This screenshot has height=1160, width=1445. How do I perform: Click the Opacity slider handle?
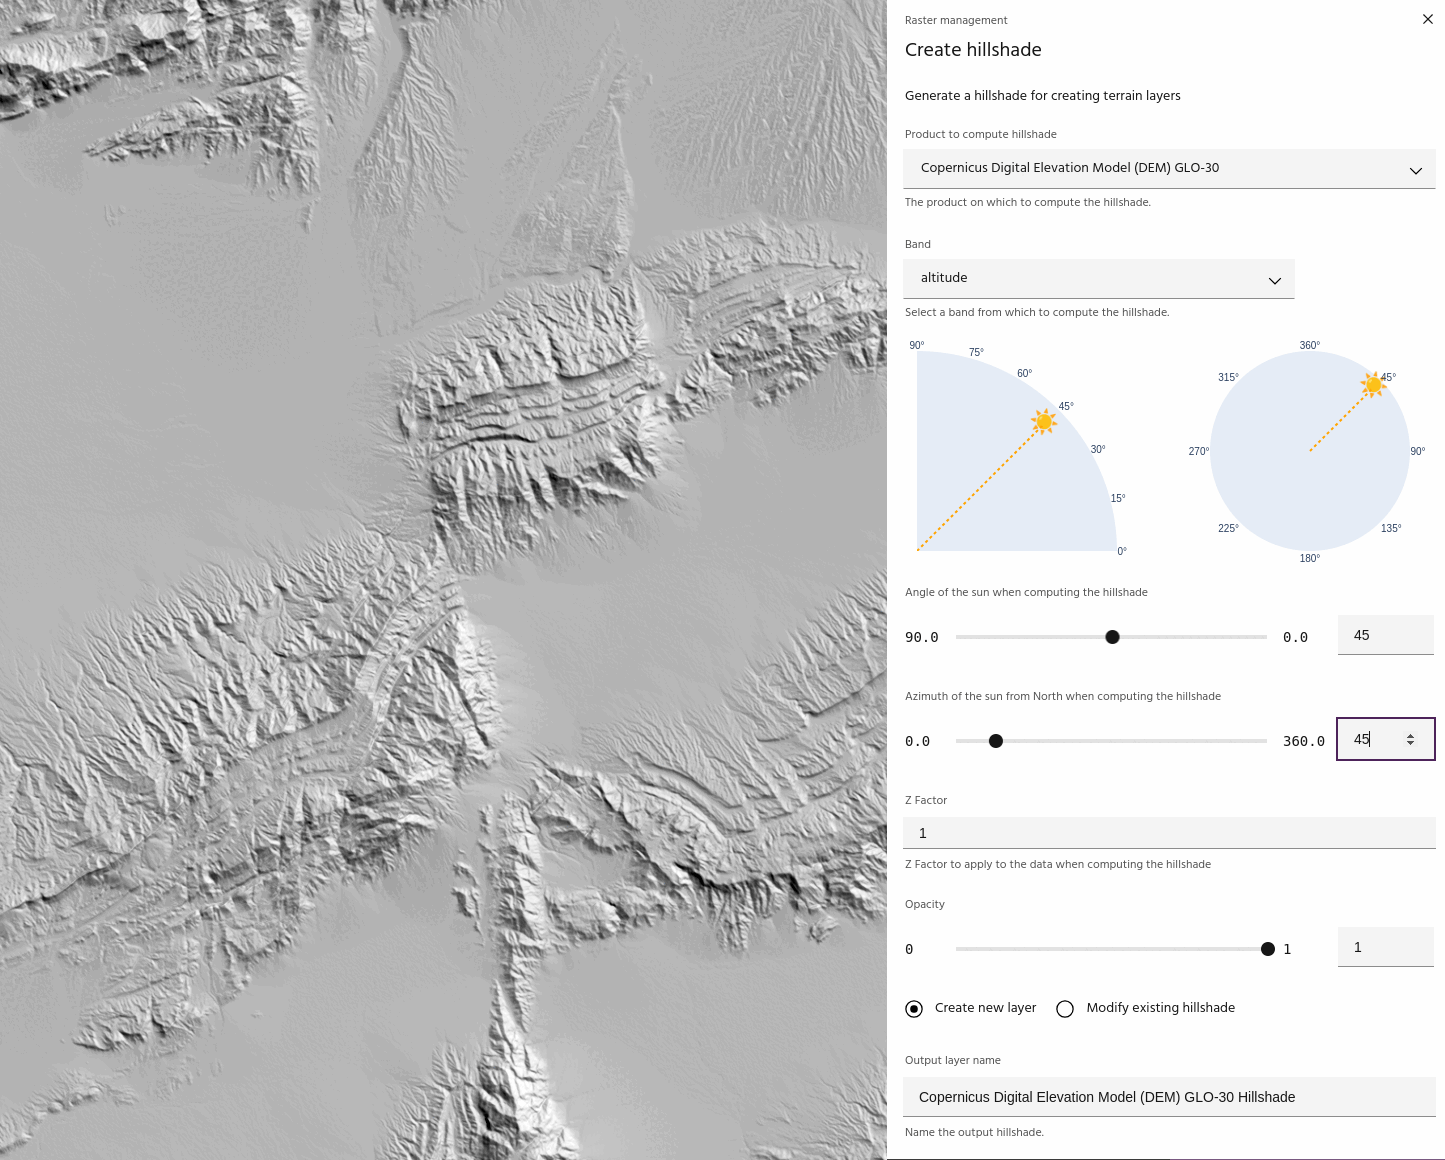1267,949
